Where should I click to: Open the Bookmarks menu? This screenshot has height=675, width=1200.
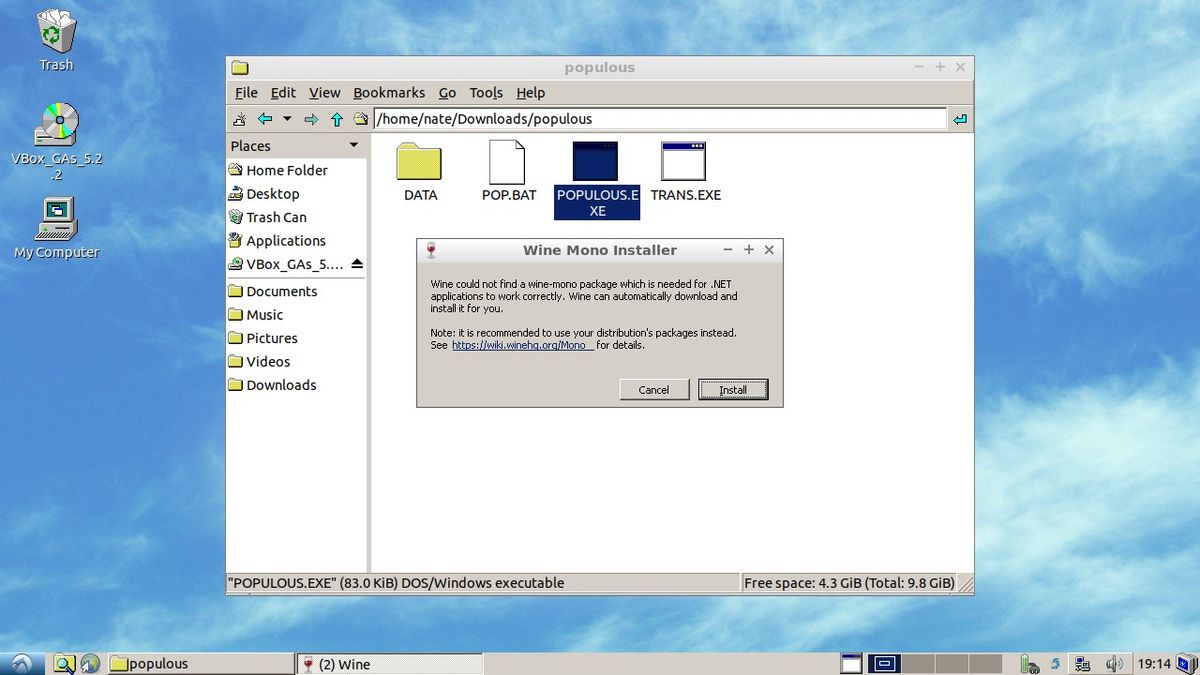point(389,92)
